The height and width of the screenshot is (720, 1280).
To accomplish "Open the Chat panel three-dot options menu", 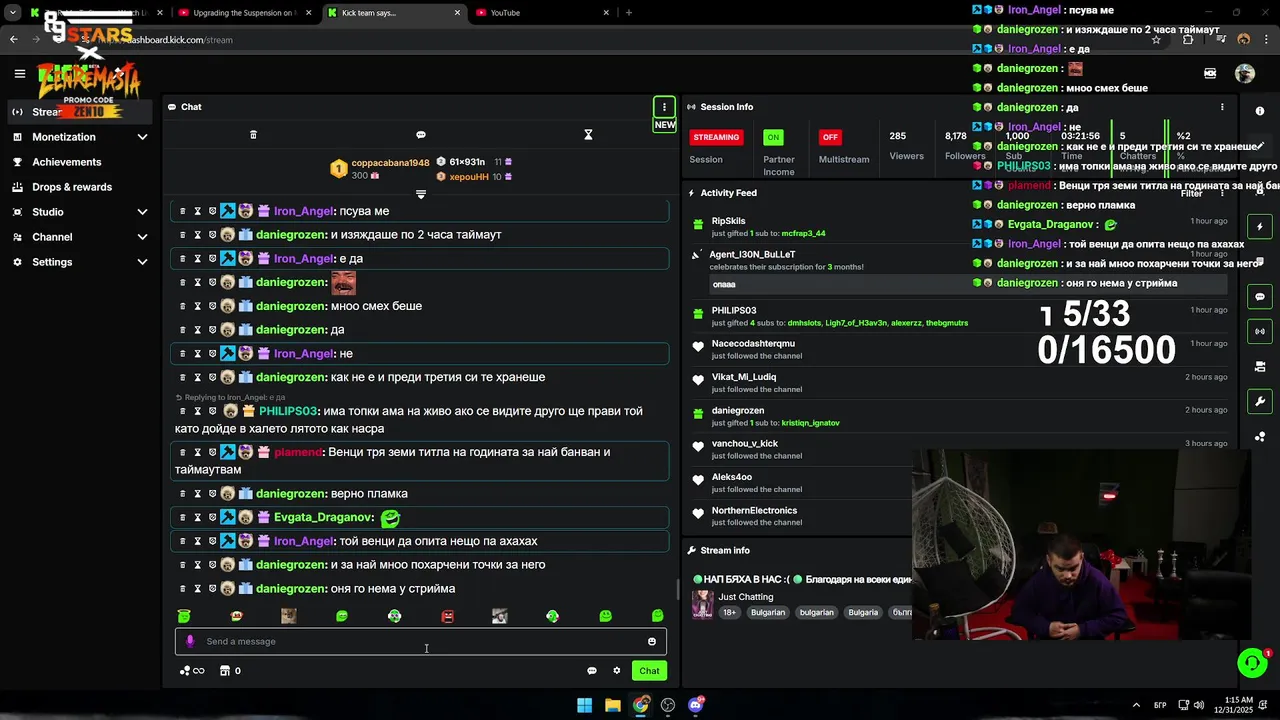I will pyautogui.click(x=664, y=107).
